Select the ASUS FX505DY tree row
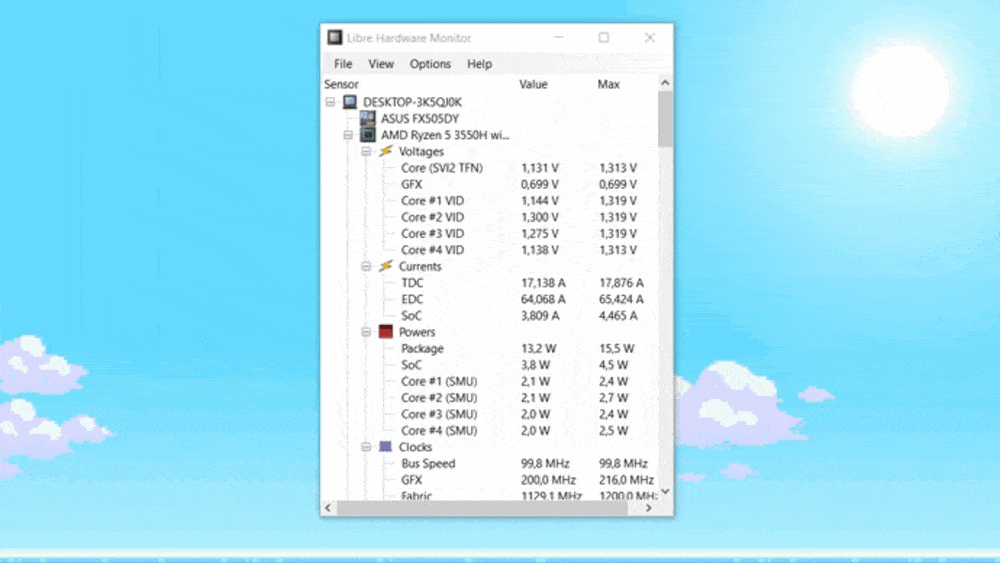The image size is (1000, 563). coord(420,119)
